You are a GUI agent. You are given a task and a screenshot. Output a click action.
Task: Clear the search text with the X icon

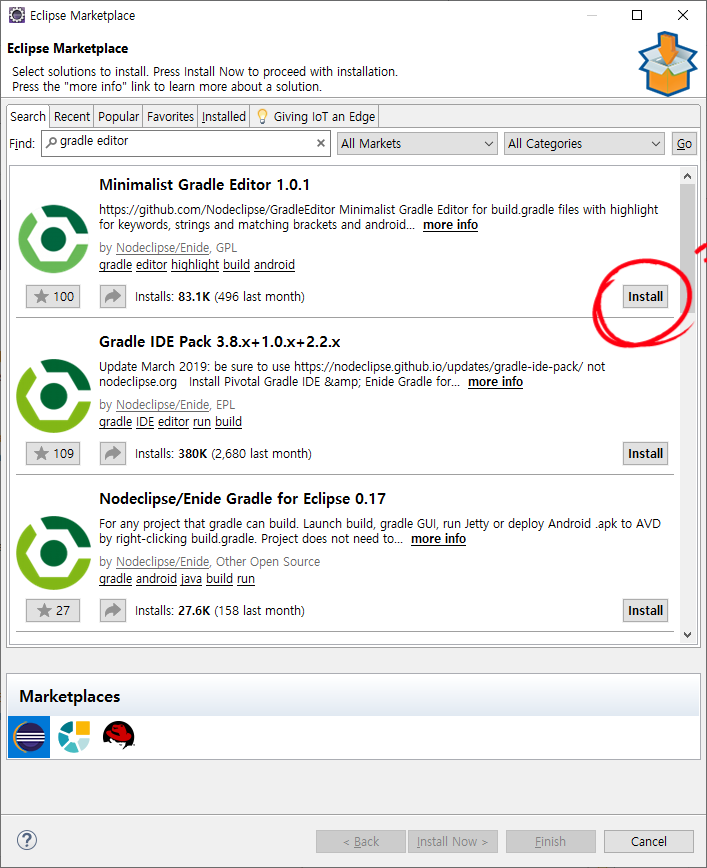coord(321,143)
